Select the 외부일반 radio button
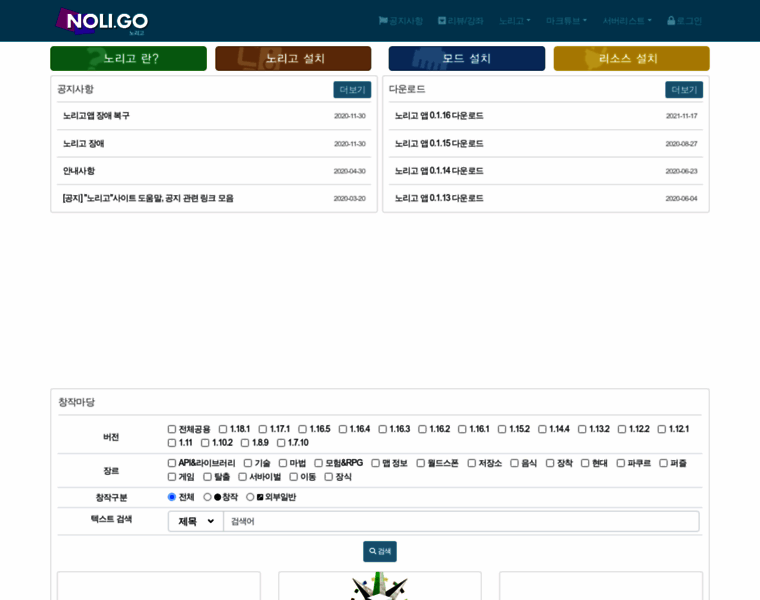 [x=250, y=497]
